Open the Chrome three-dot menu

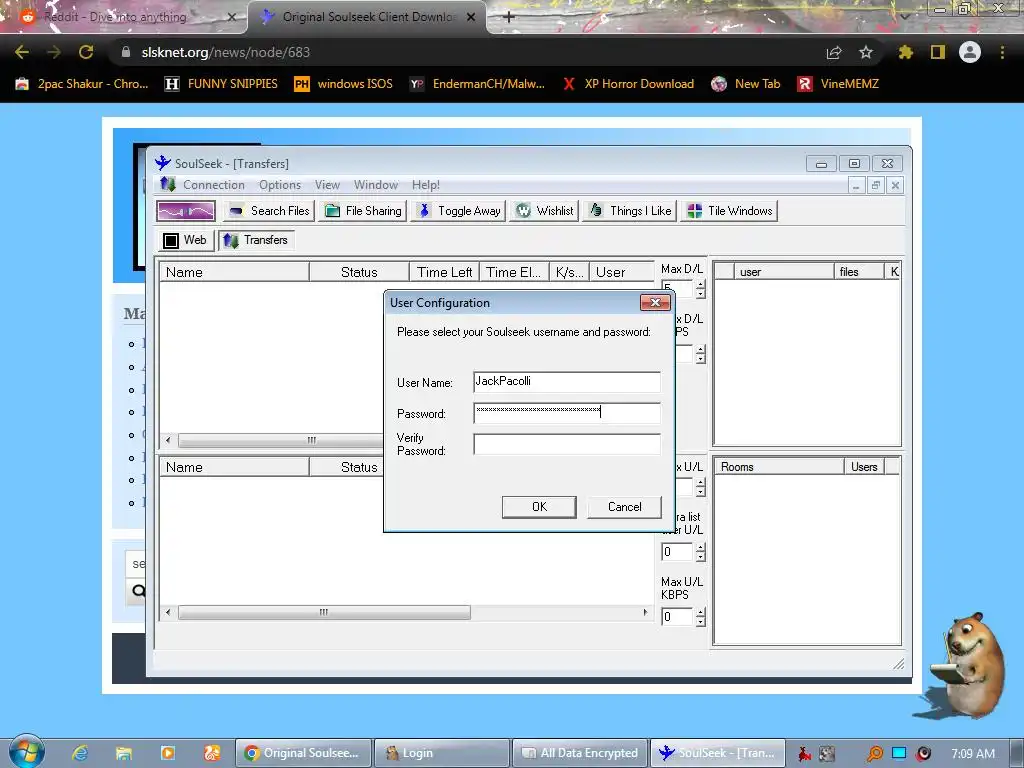click(1002, 52)
